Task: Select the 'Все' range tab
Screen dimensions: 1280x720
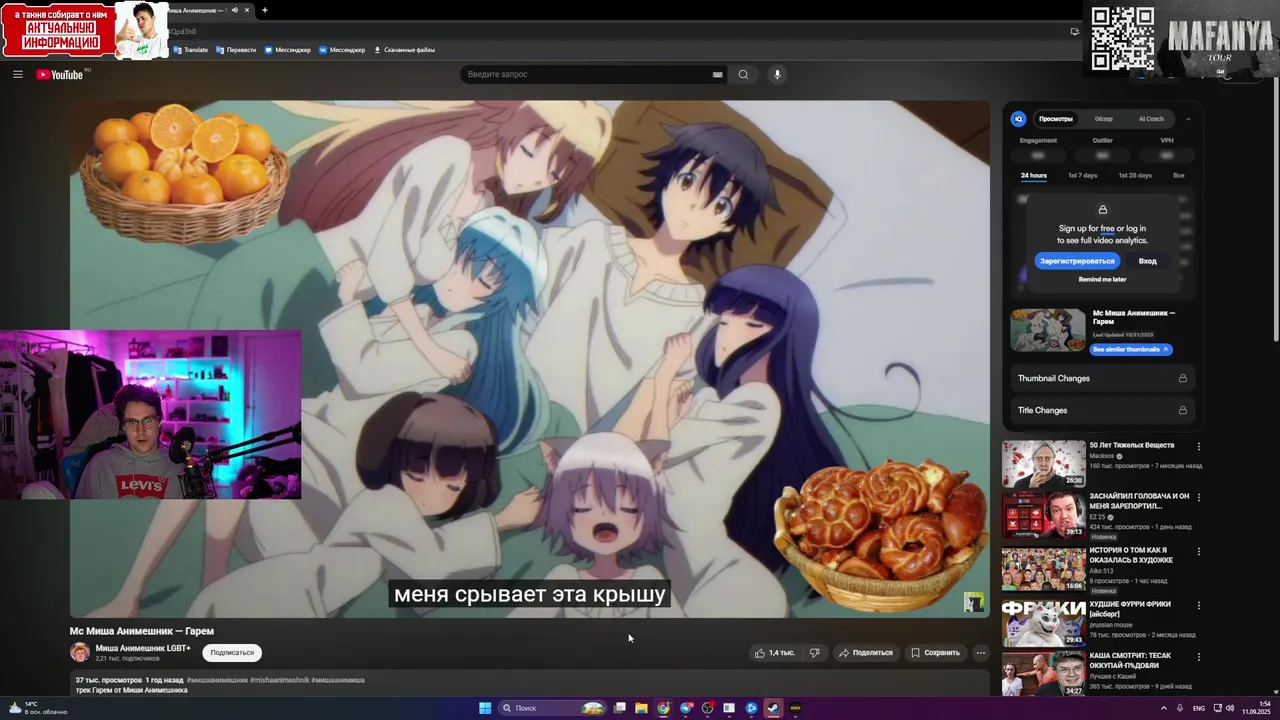Action: tap(1178, 176)
